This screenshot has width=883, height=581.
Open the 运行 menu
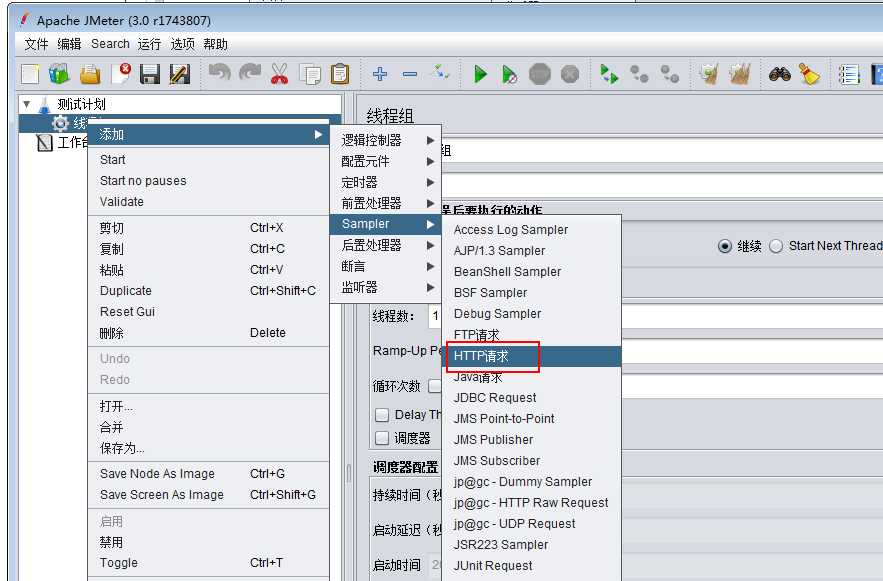click(x=149, y=44)
